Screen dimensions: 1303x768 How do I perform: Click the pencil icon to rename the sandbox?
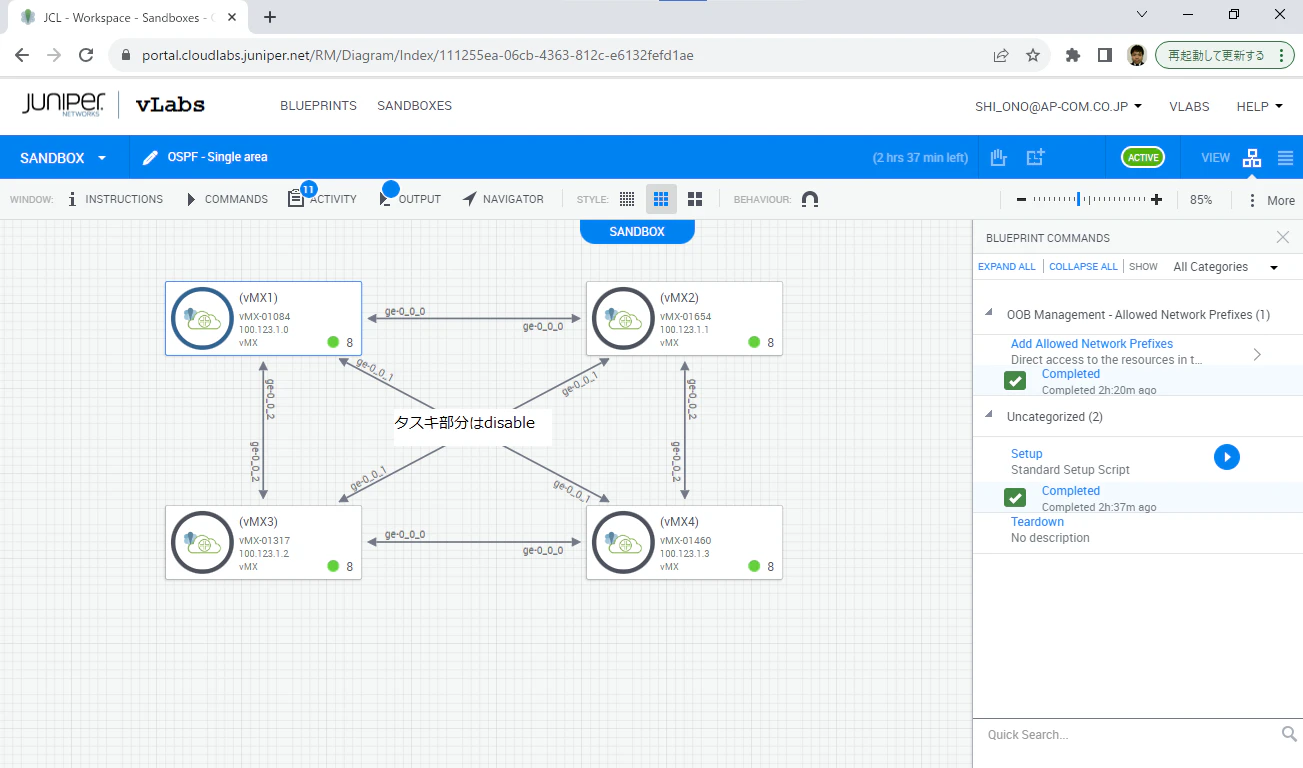point(151,158)
